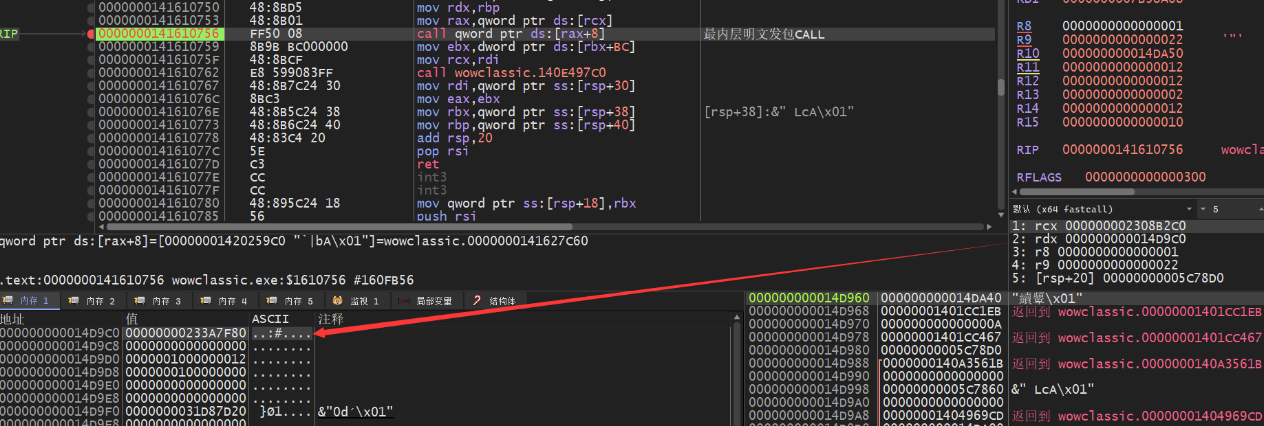Click the [rsp+38] comment in disassembly
The height and width of the screenshot is (426, 1264).
click(x=778, y=111)
